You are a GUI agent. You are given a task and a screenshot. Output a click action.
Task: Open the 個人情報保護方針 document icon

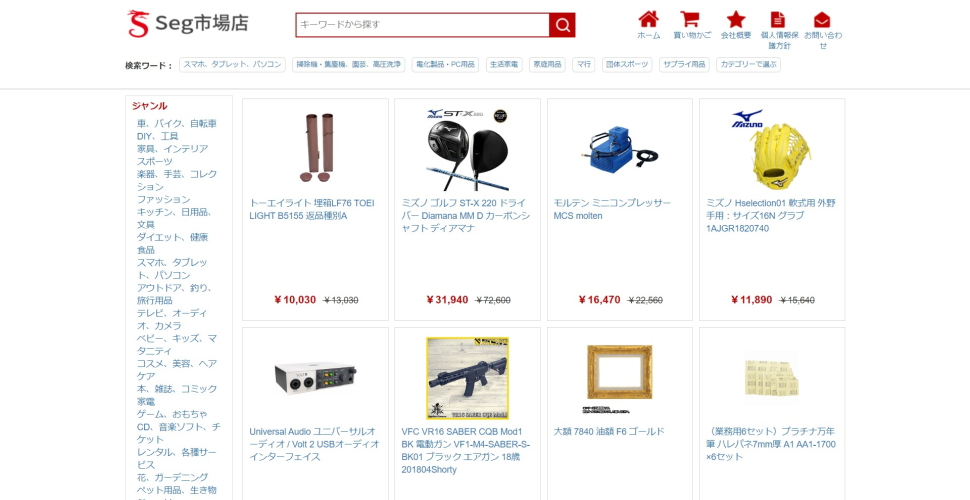(778, 19)
